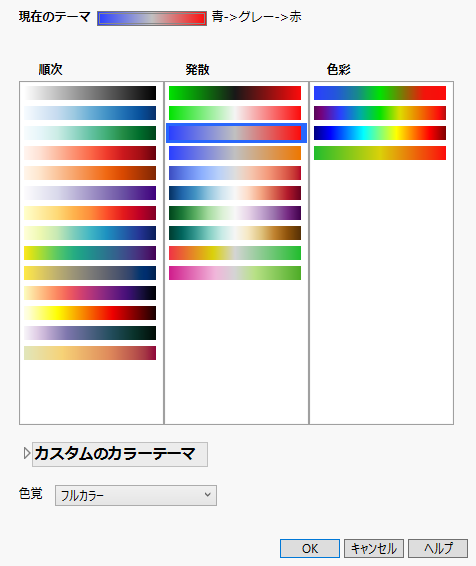The height and width of the screenshot is (566, 476).
Task: Select the lavender-slate-dark green sequential gradient
Action: [90, 333]
